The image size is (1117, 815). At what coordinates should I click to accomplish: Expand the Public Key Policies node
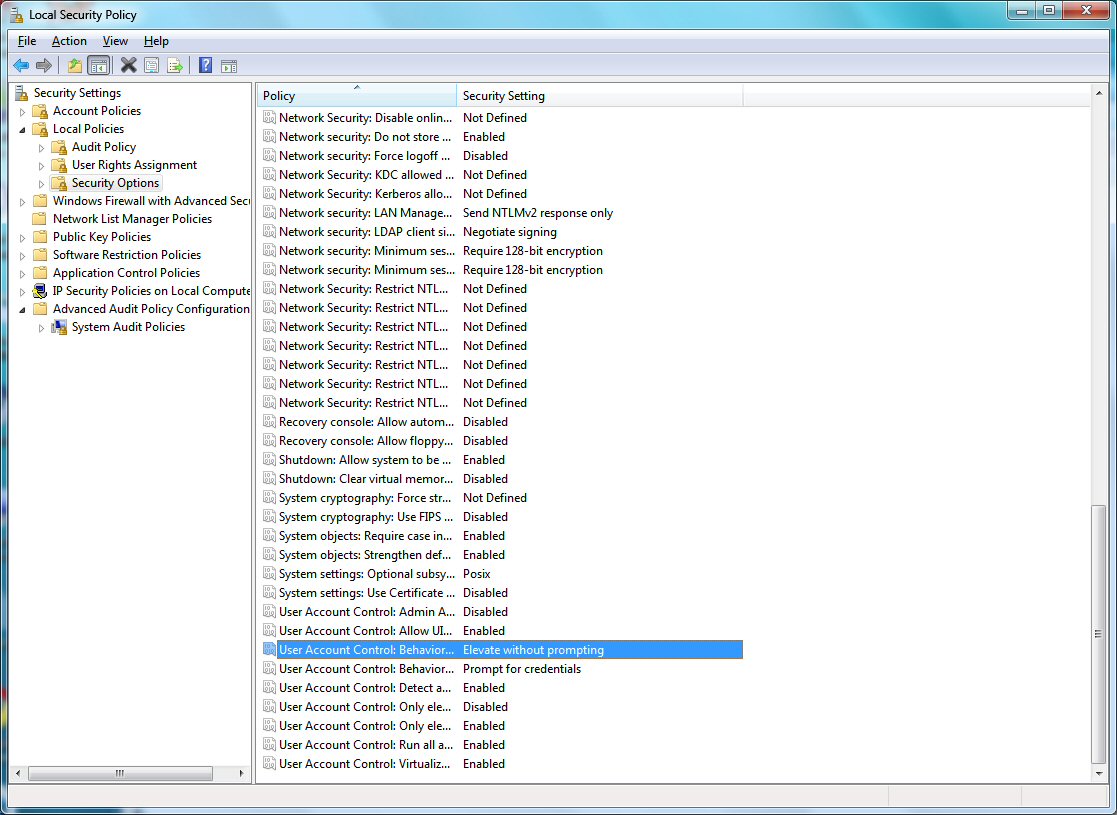point(22,237)
